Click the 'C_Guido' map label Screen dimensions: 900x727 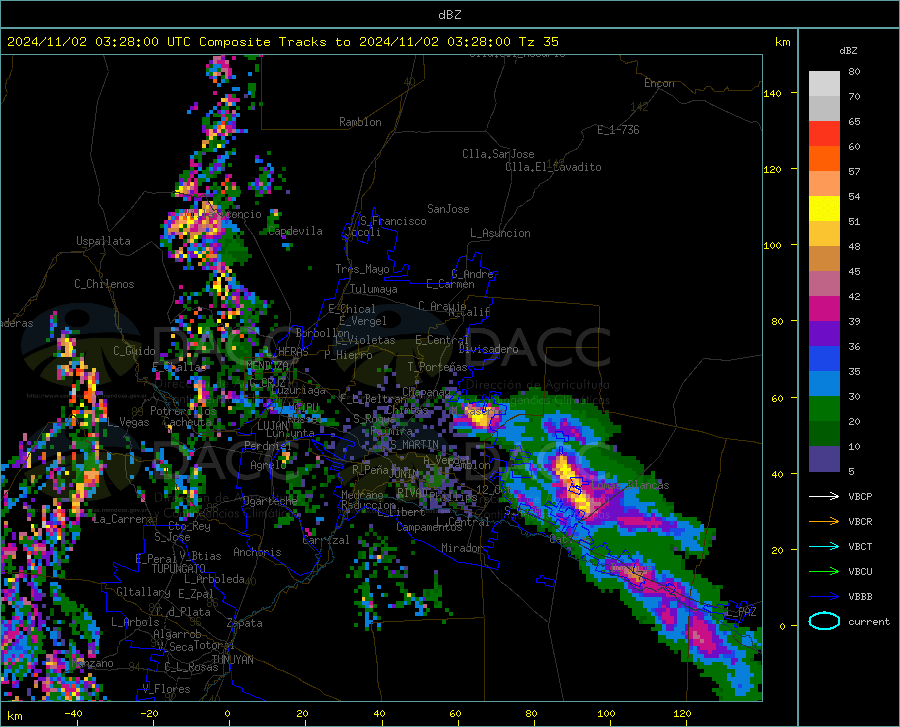[x=134, y=351]
